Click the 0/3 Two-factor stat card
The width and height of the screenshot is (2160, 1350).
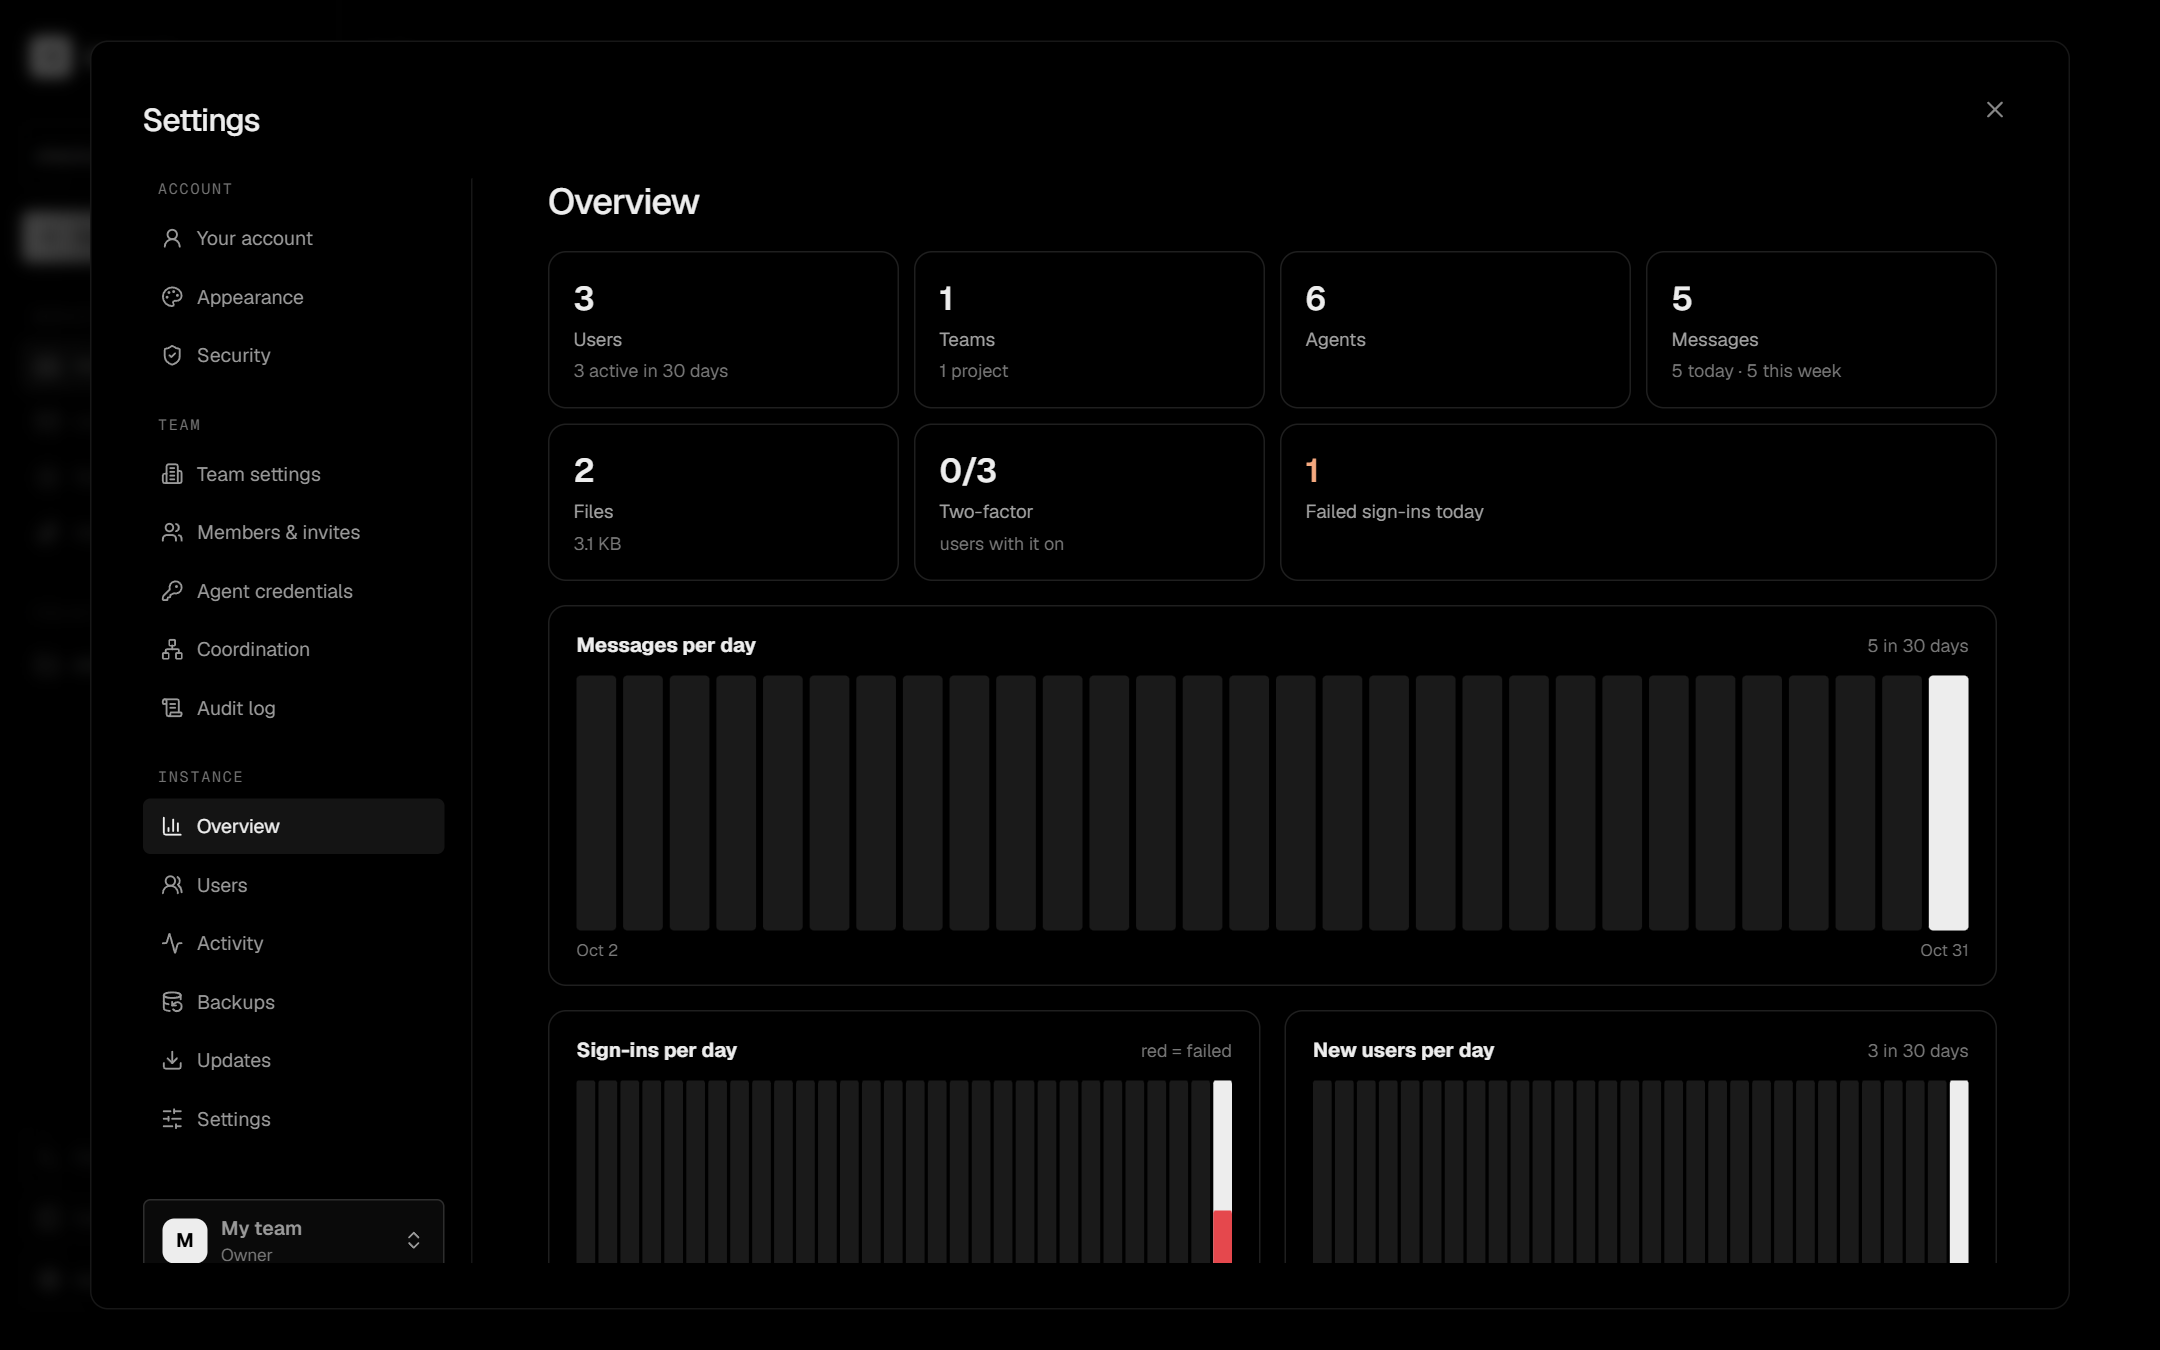1089,502
